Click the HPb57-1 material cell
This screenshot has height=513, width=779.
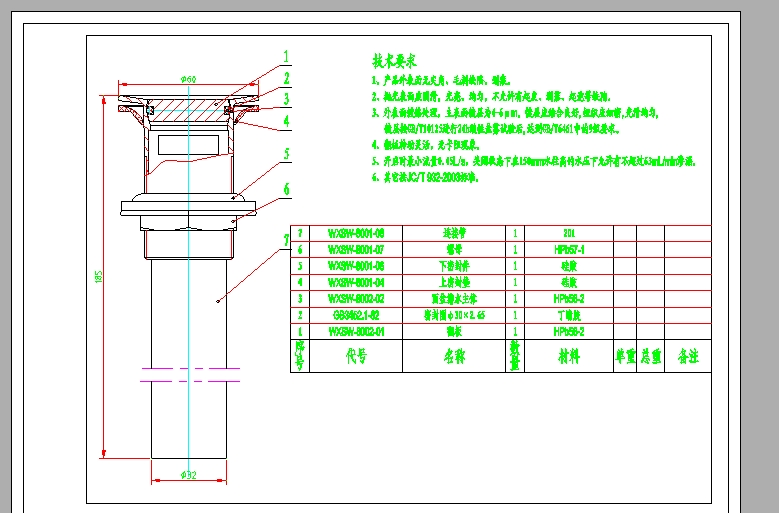(x=568, y=249)
